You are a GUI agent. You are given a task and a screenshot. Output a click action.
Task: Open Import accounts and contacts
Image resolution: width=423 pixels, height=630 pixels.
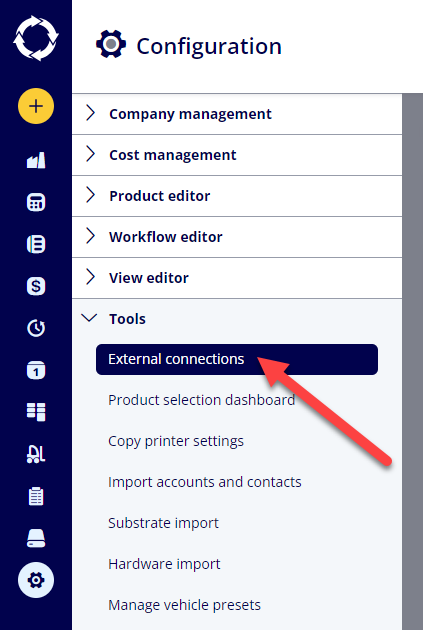[x=205, y=482]
